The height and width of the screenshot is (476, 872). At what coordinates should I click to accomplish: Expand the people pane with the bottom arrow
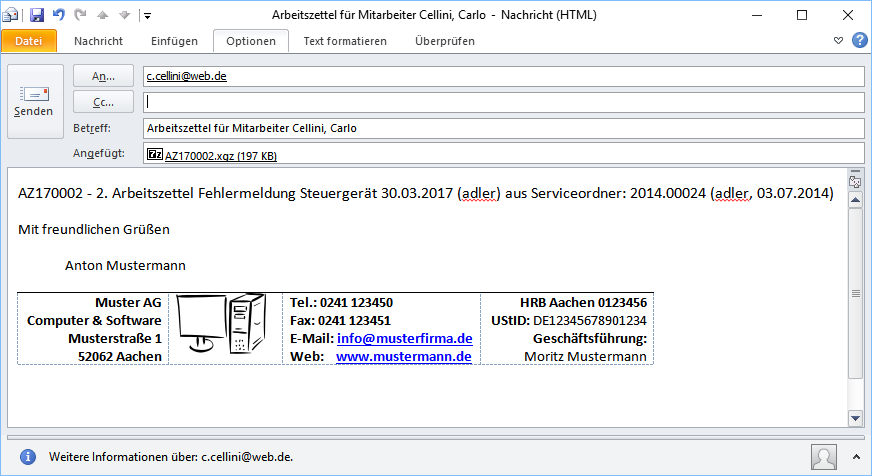[855, 456]
